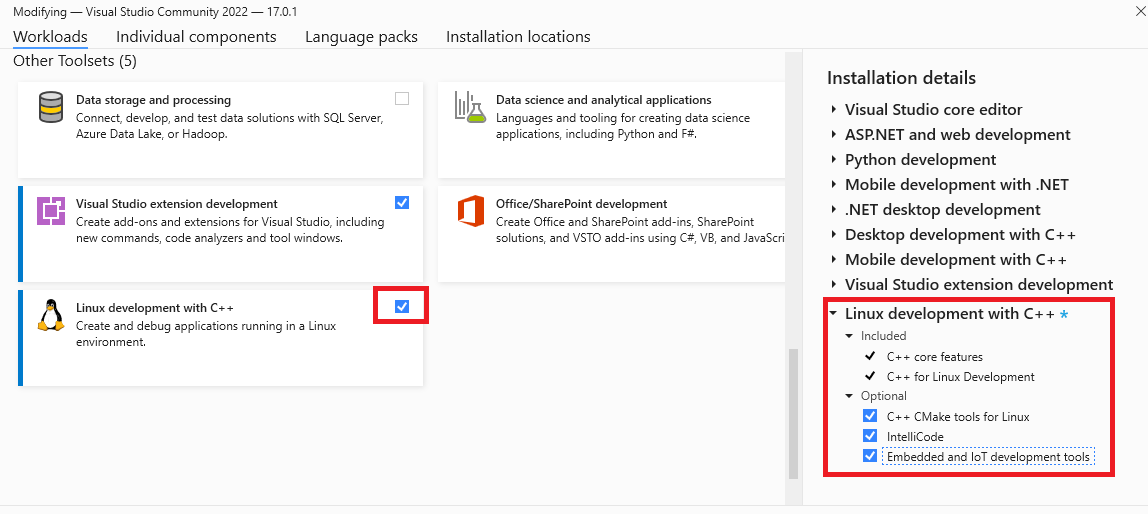Uncheck C++ CMake tools for Linux option
1148x514 pixels.
pyautogui.click(x=870, y=416)
